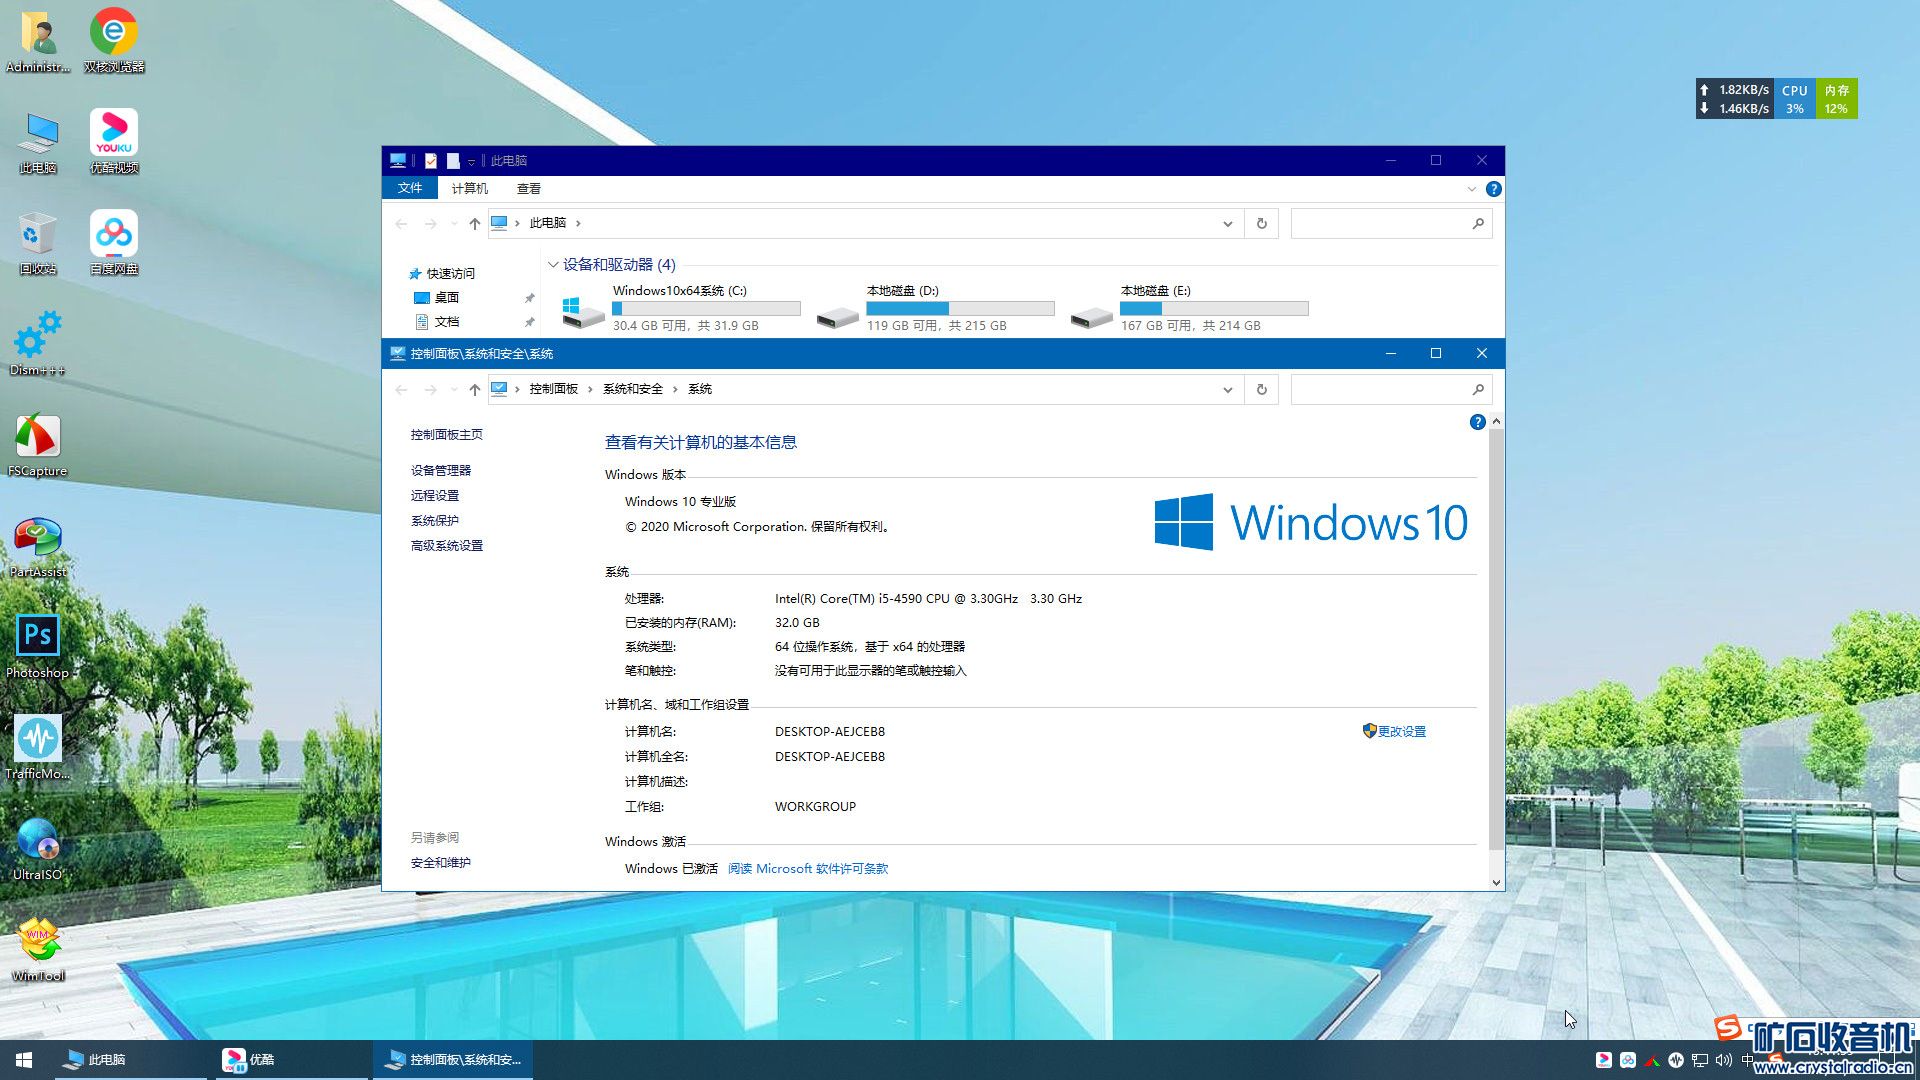Expand the ribbon chevron in This PC window
This screenshot has width=1920, height=1080.
[x=1471, y=188]
